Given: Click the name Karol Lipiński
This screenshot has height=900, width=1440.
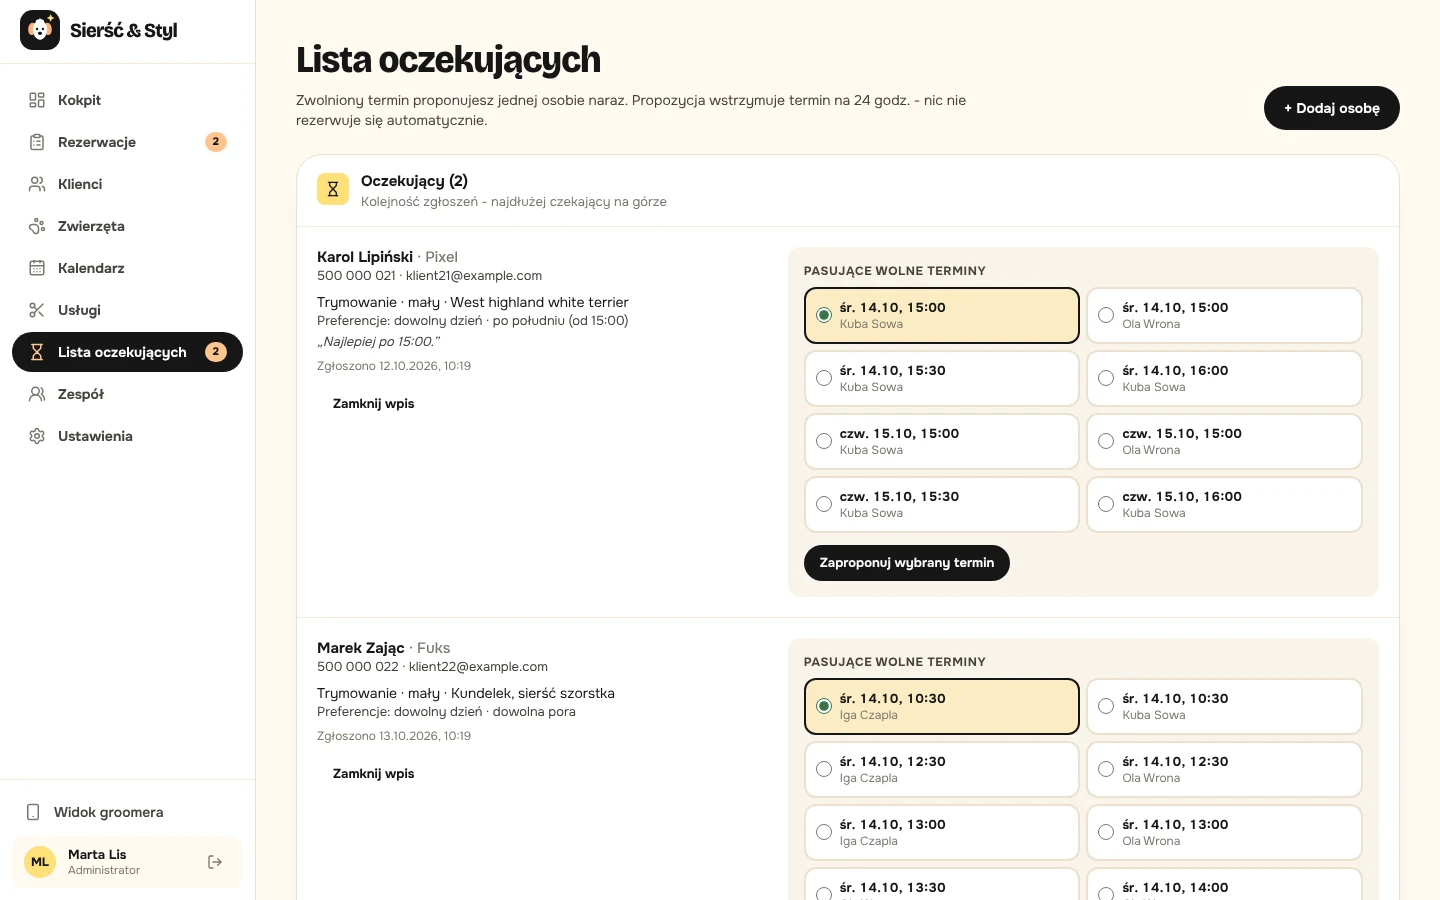Looking at the screenshot, I should point(365,257).
